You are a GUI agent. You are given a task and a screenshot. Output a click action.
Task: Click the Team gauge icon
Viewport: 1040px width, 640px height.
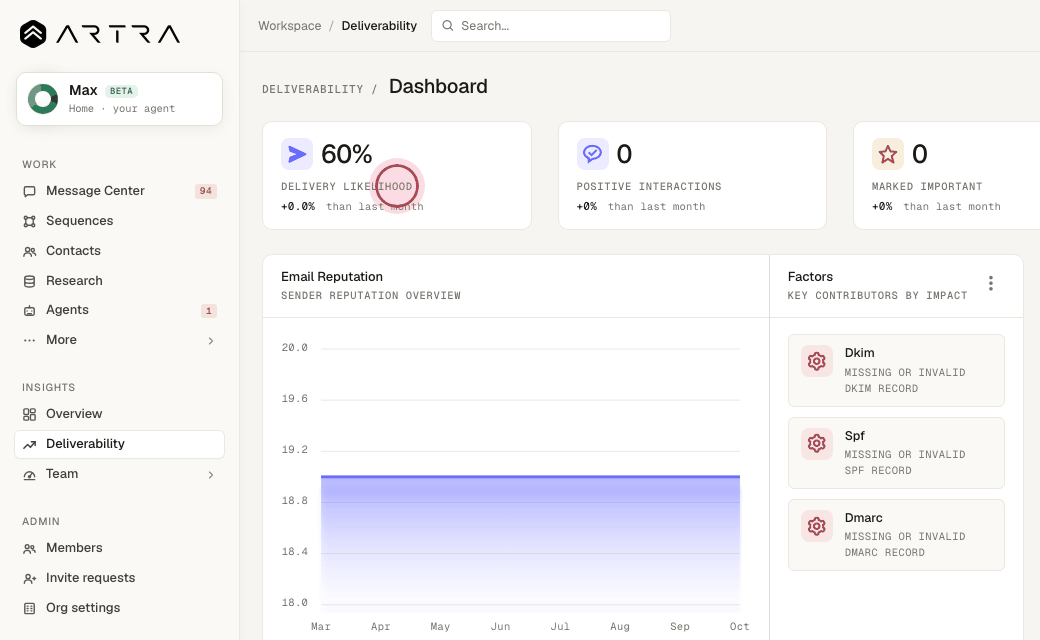[x=29, y=475]
